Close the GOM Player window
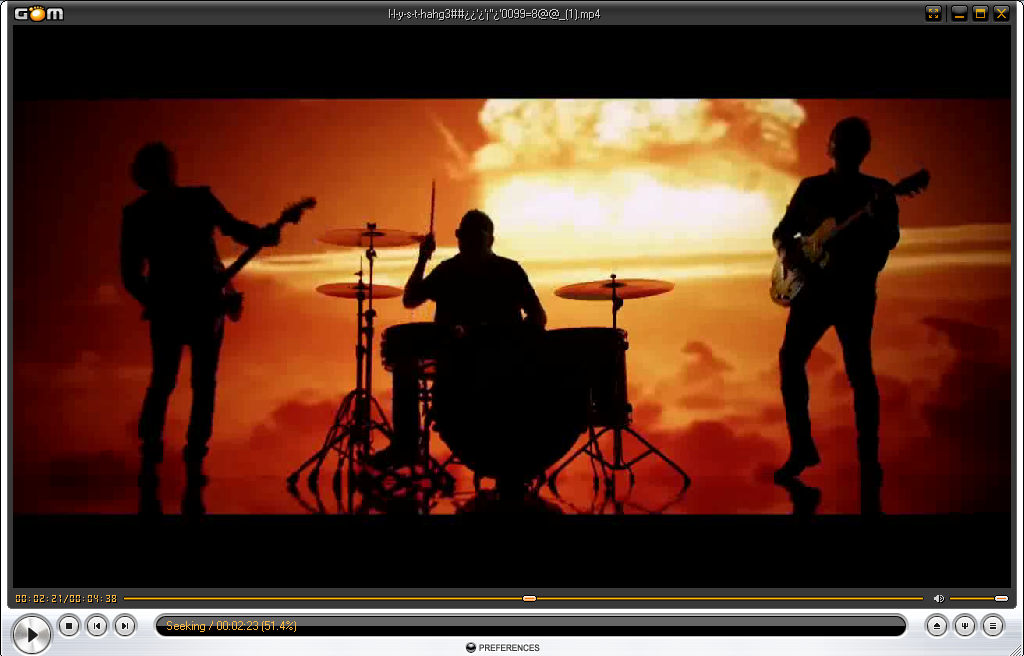The width and height of the screenshot is (1024, 656). coord(1000,13)
